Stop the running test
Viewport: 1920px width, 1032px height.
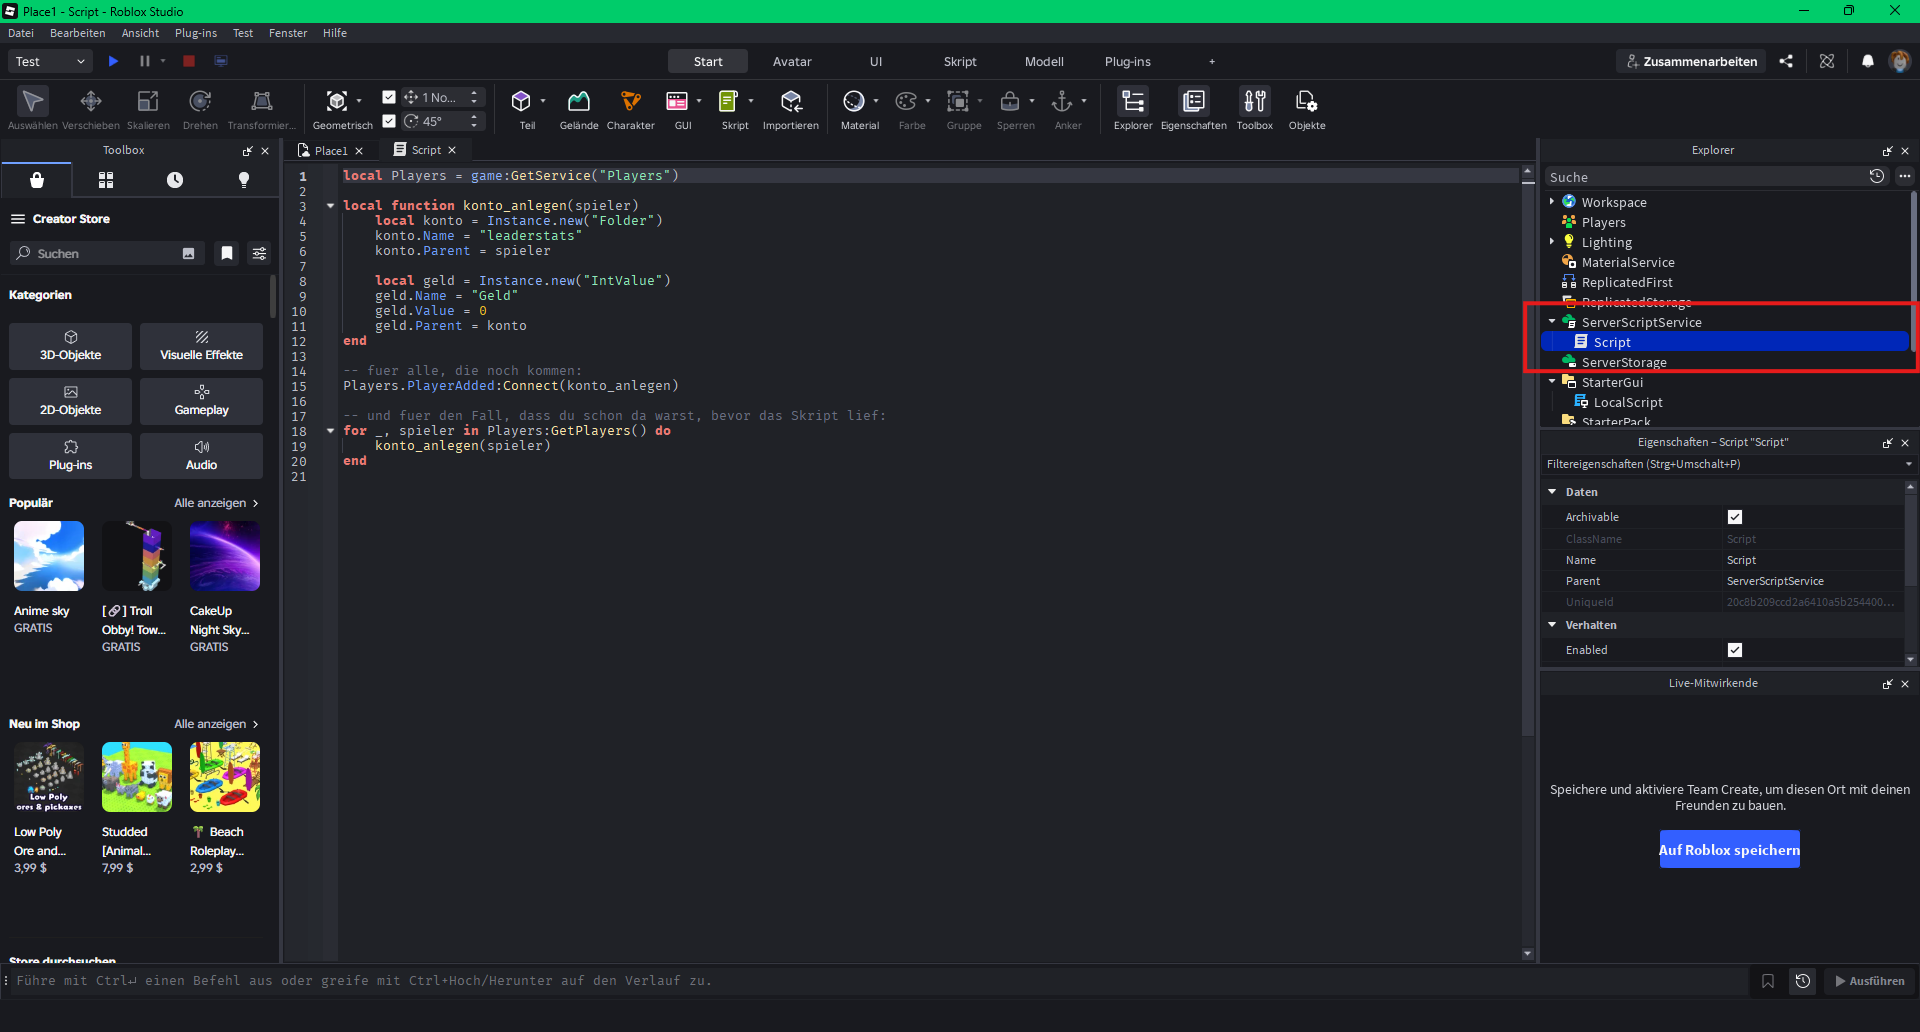[x=188, y=61]
